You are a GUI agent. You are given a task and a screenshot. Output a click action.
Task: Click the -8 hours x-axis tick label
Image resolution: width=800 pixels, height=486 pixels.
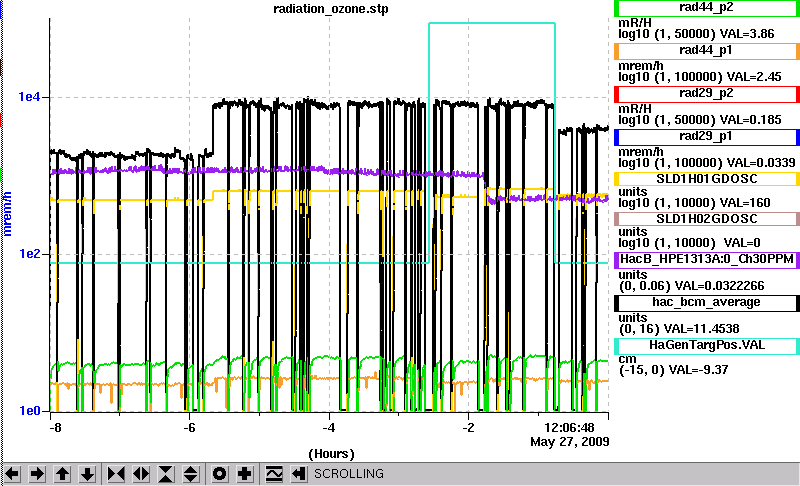[55, 428]
